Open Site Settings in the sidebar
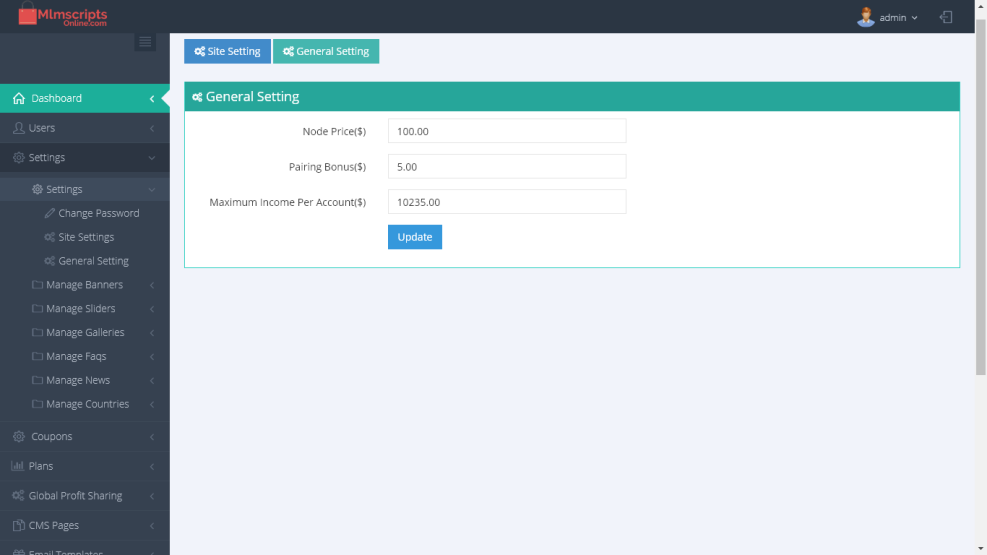This screenshot has width=987, height=555. (86, 237)
